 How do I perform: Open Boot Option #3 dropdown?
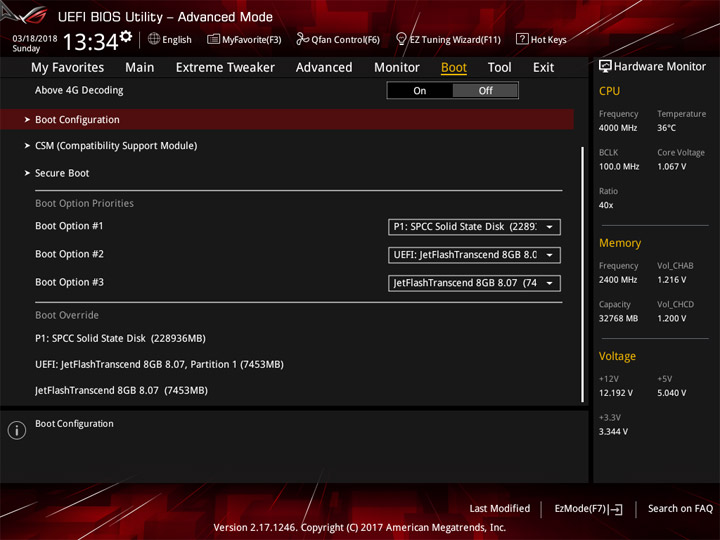point(474,283)
